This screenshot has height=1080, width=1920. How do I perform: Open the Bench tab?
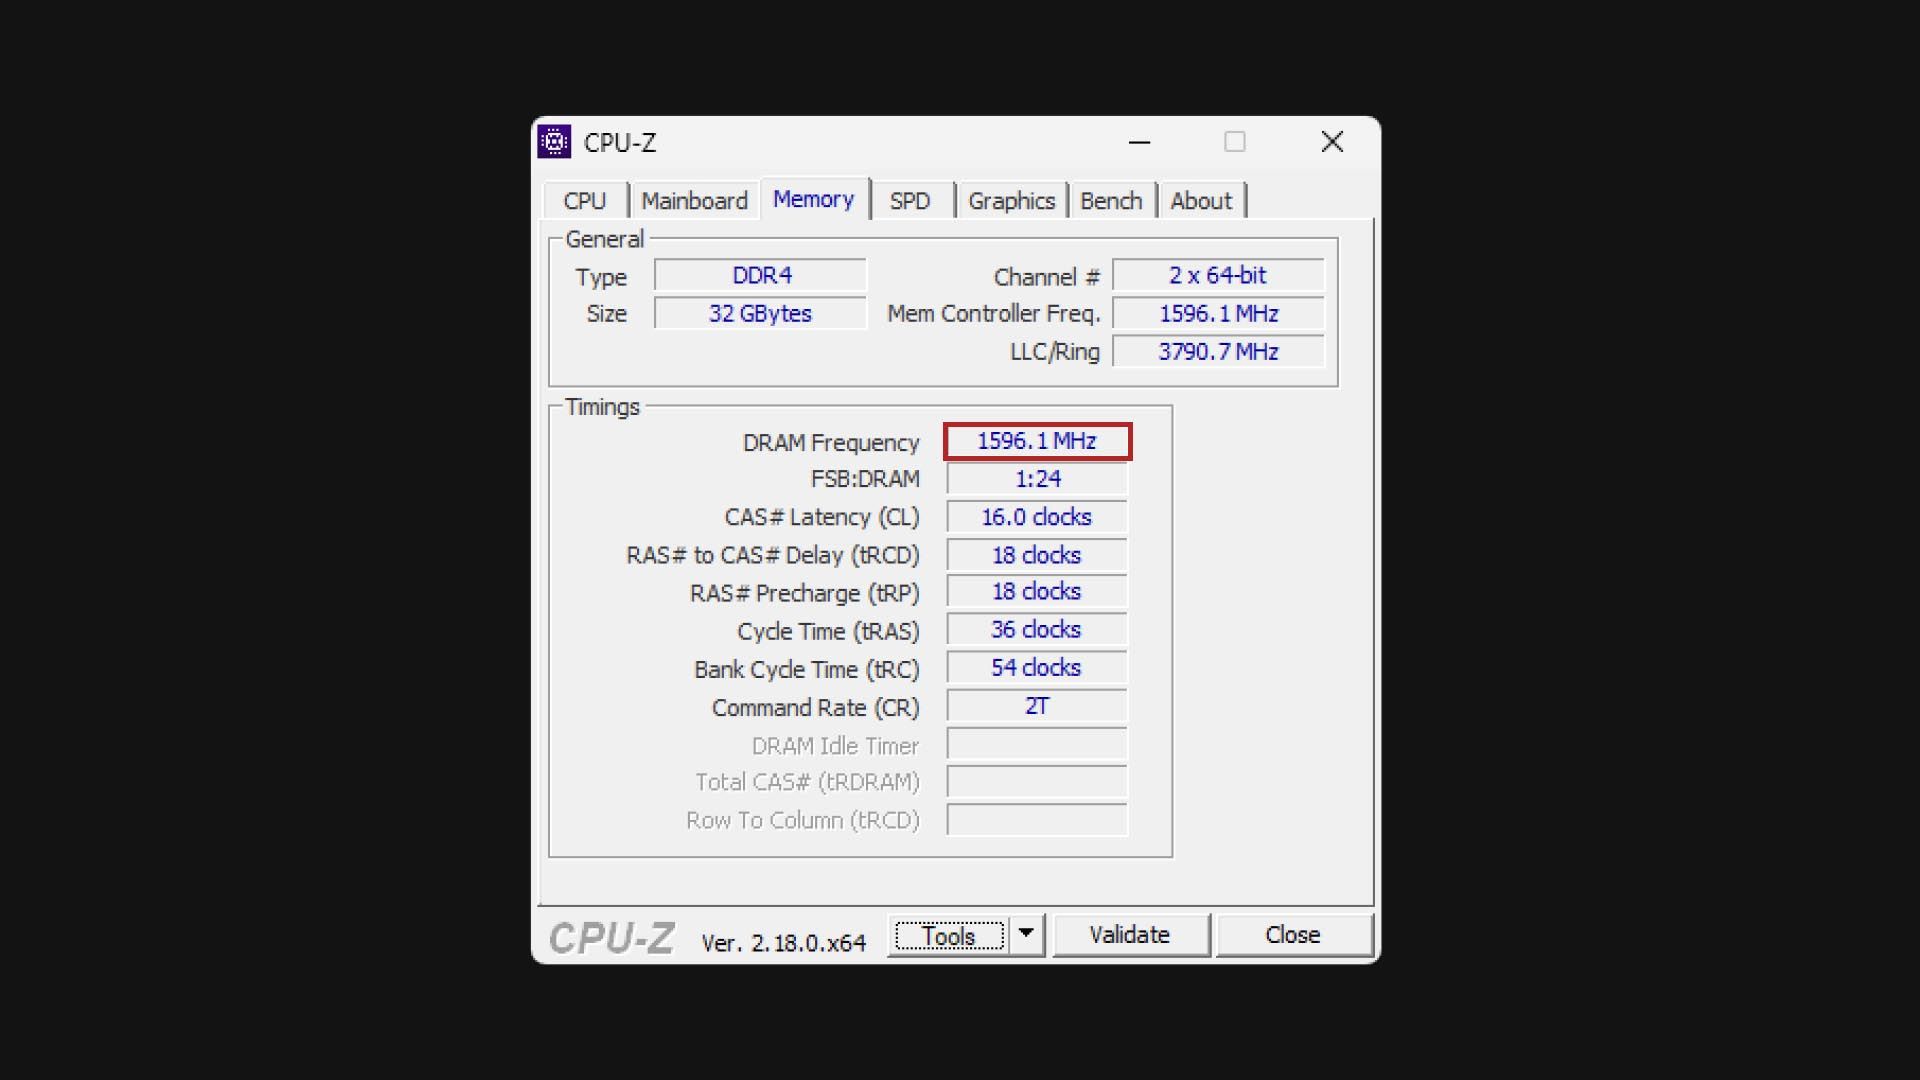coord(1110,201)
